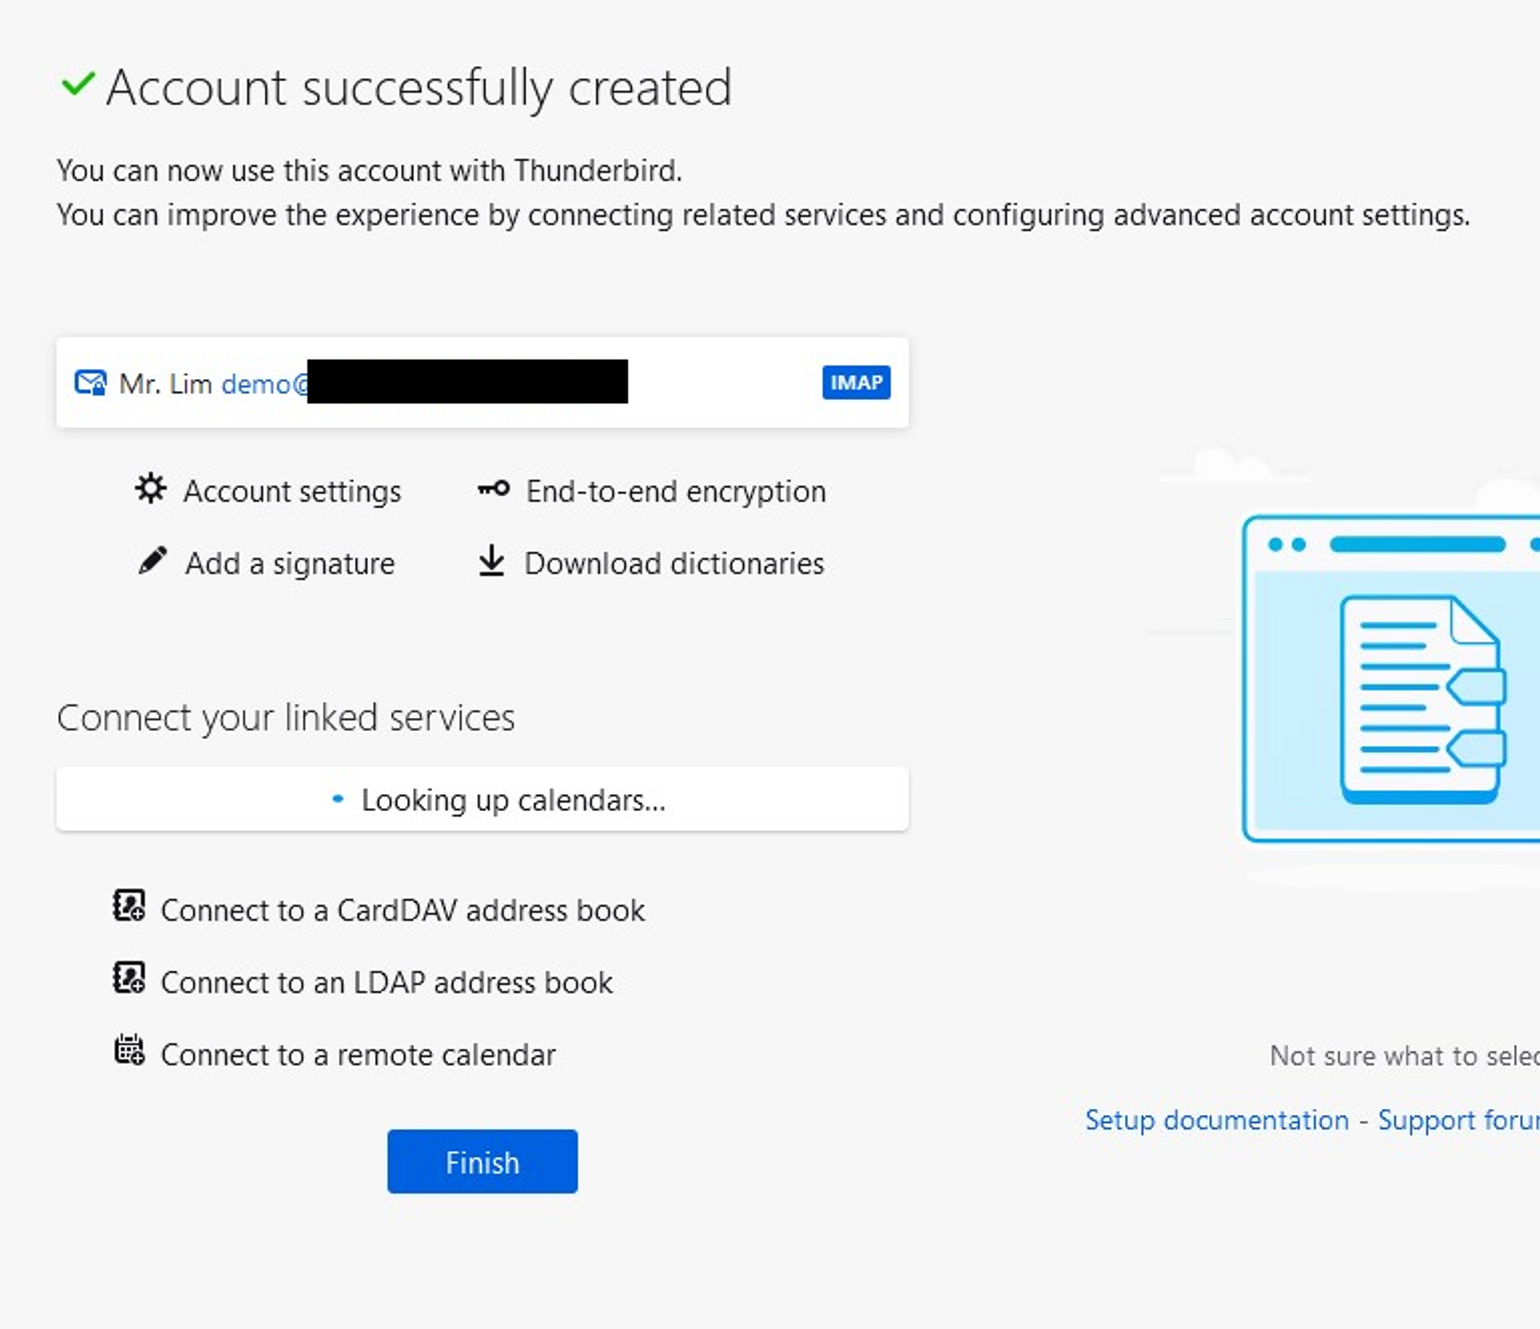
Task: Click the pencil icon for Add a signature
Action: [152, 561]
